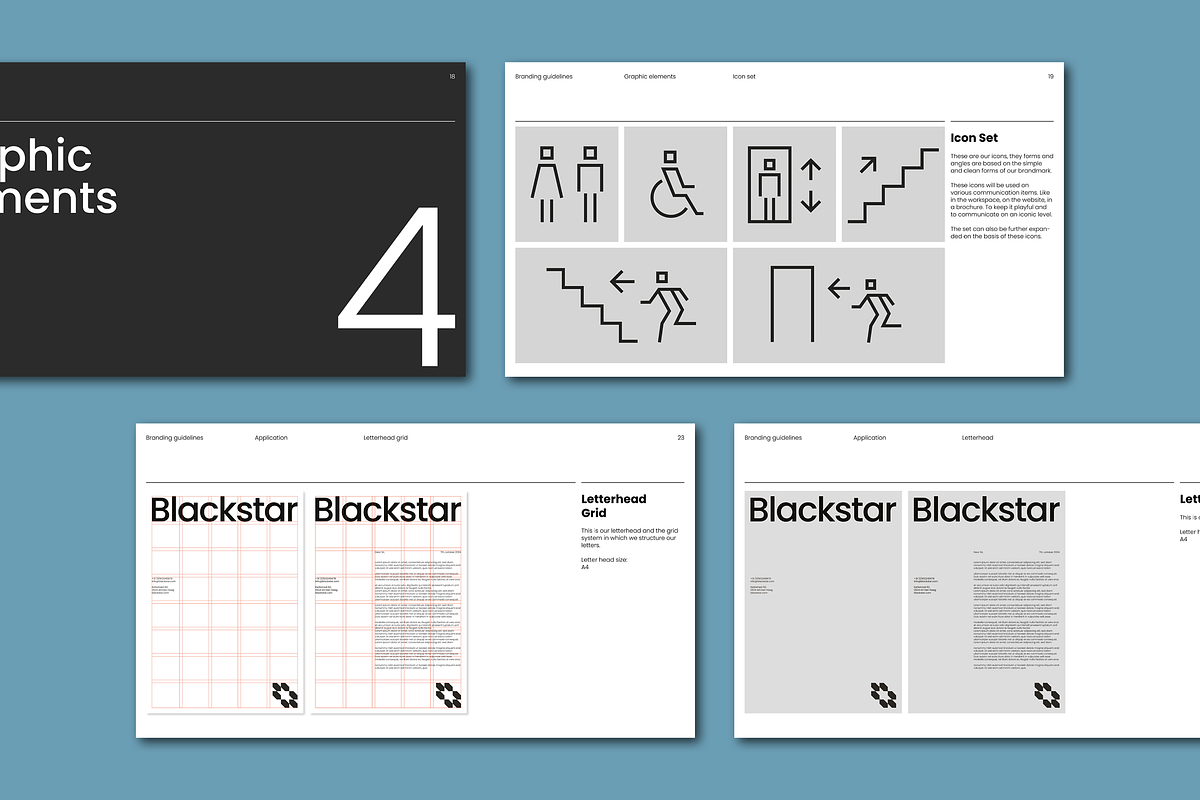1200x800 pixels.
Task: Click brandmark on blank letterhead grid sheet
Action: (285, 695)
